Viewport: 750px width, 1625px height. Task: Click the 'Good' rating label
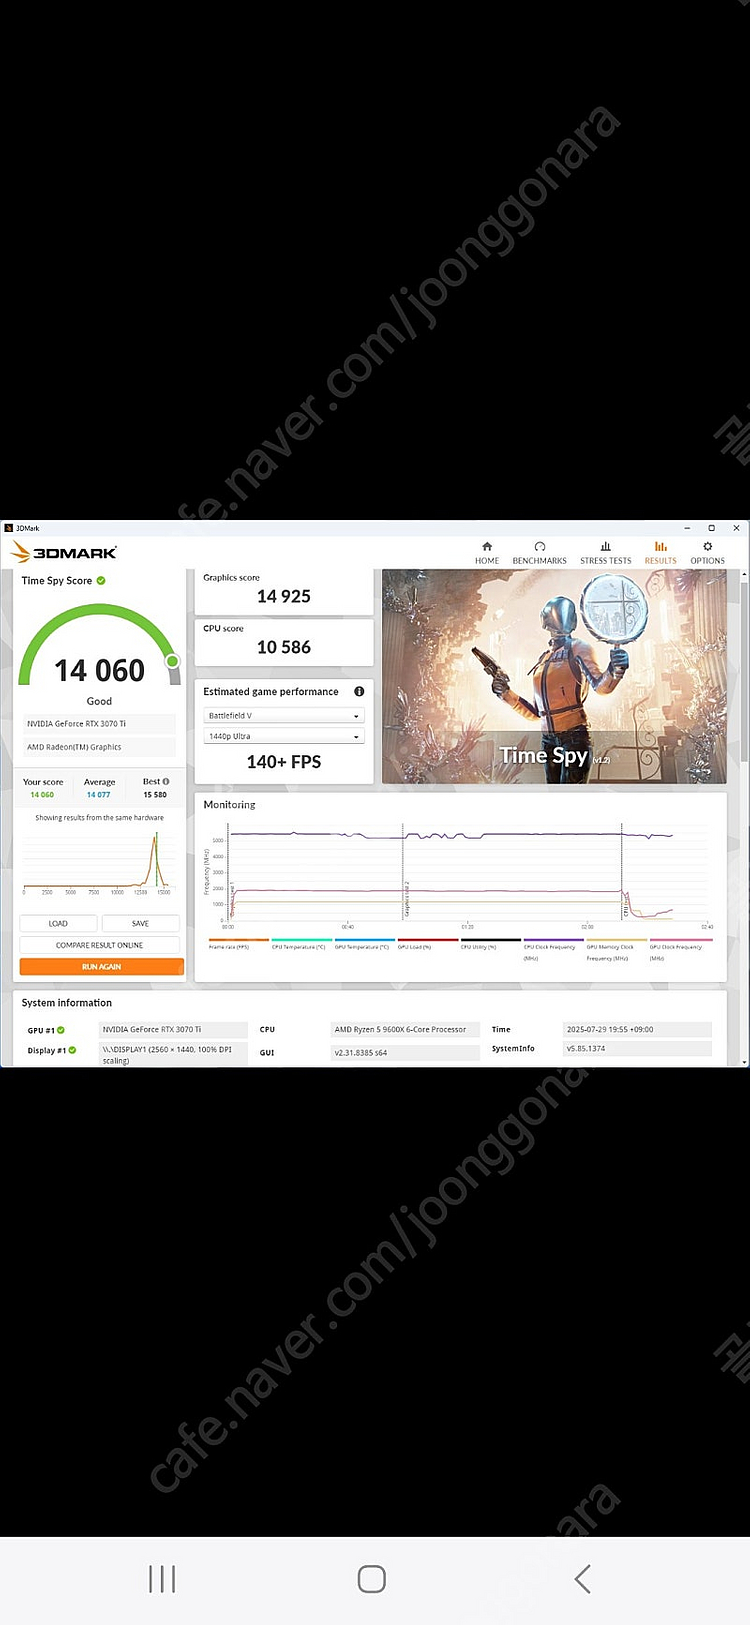pos(99,701)
